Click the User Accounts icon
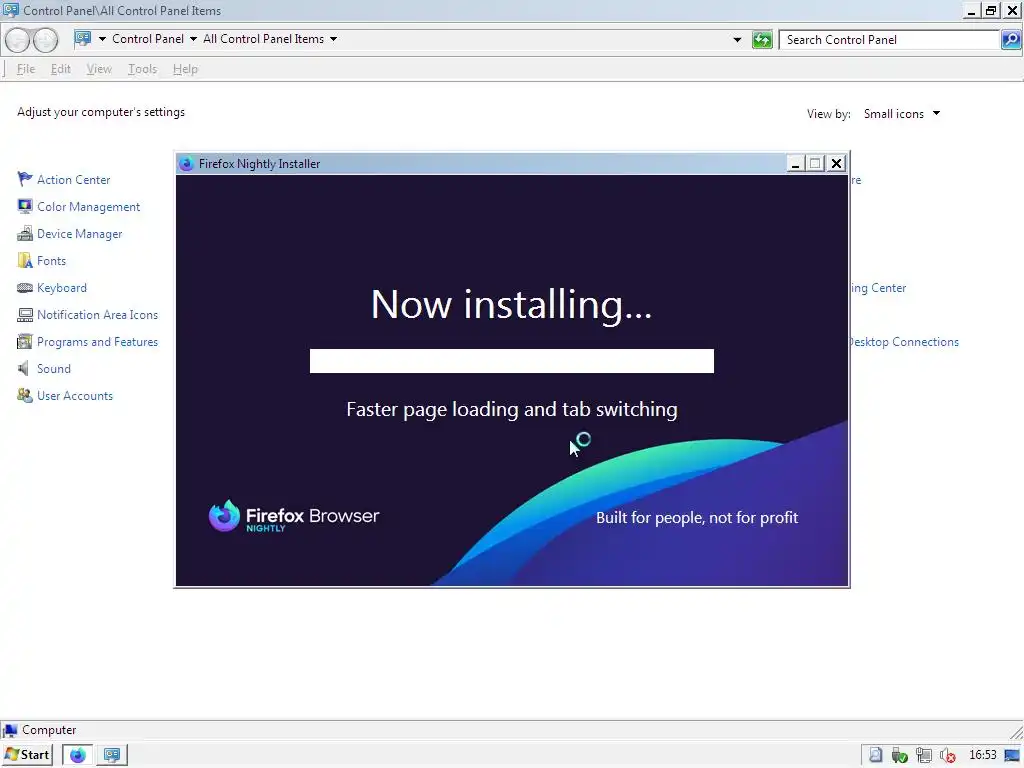 [x=25, y=396]
